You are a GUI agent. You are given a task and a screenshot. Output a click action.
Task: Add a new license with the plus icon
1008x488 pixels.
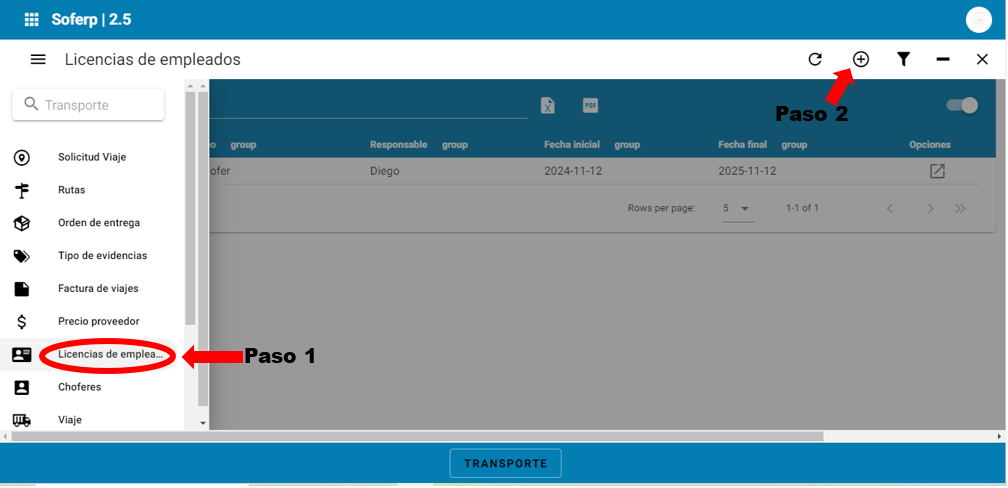(860, 59)
